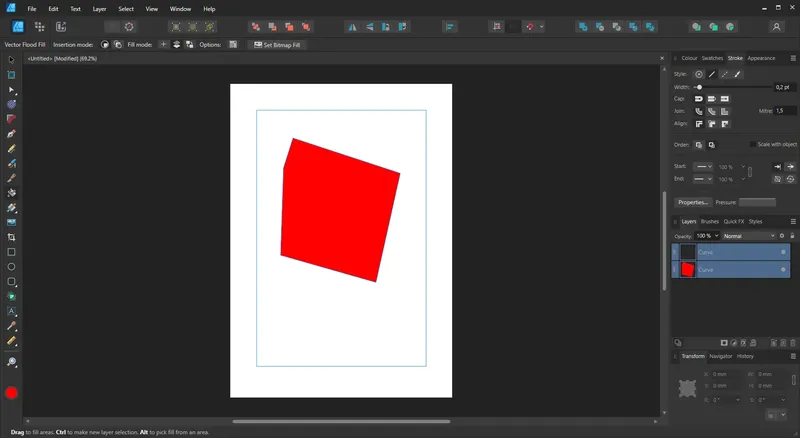Select the Move tool in the left toolbar
The width and height of the screenshot is (800, 438).
click(11, 60)
